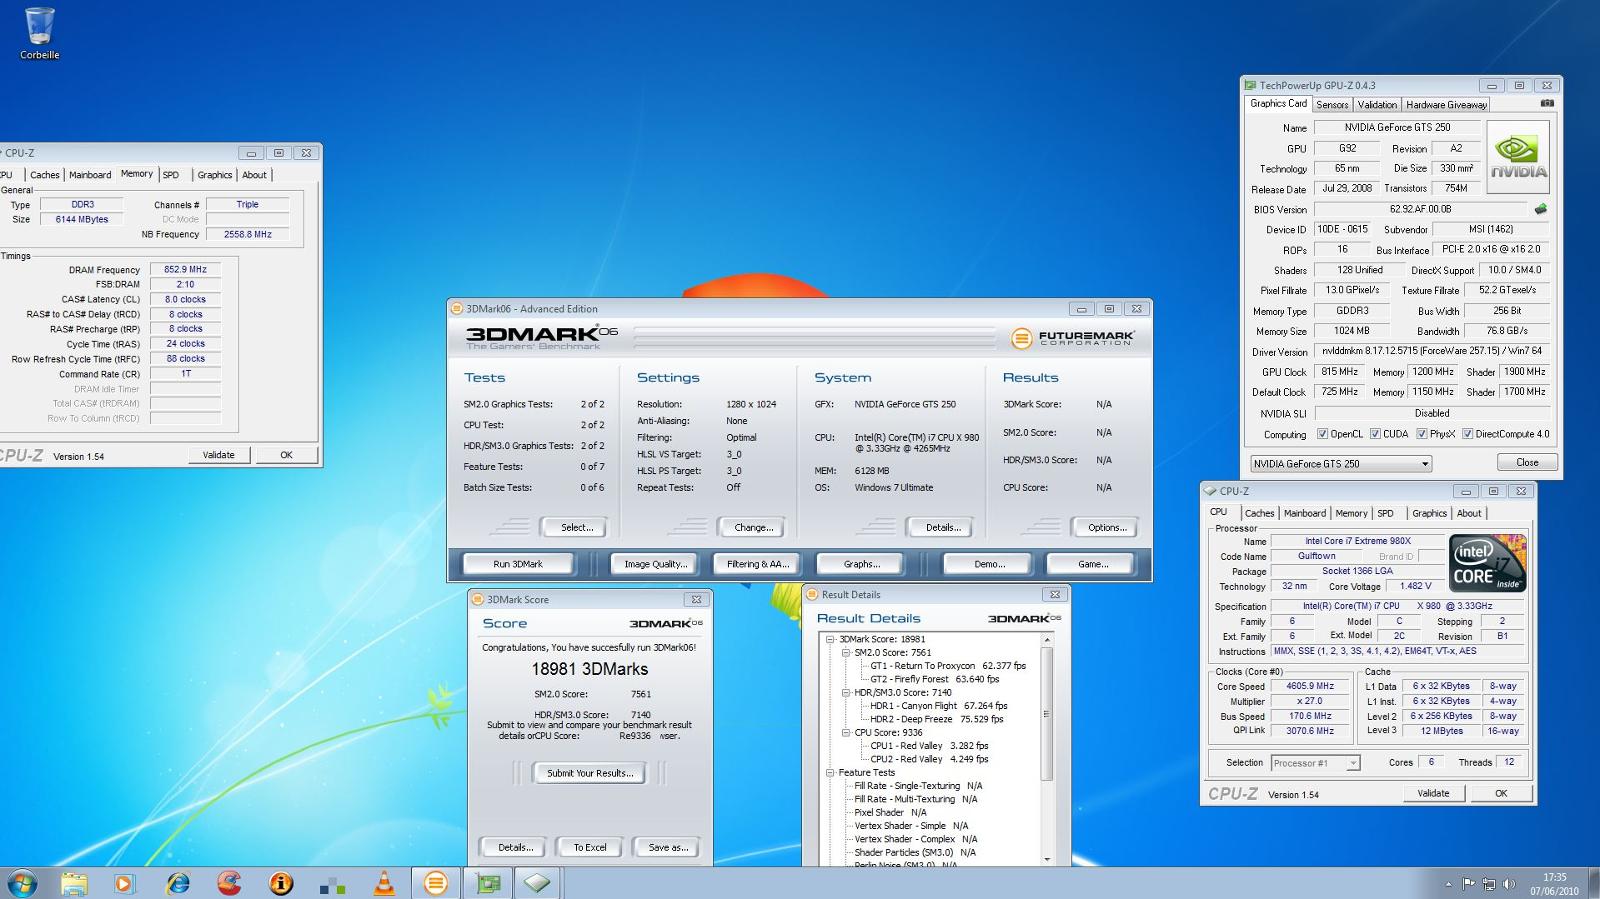Collapse the SM2.0 Score: 7561 node
The image size is (1600, 899).
(845, 652)
